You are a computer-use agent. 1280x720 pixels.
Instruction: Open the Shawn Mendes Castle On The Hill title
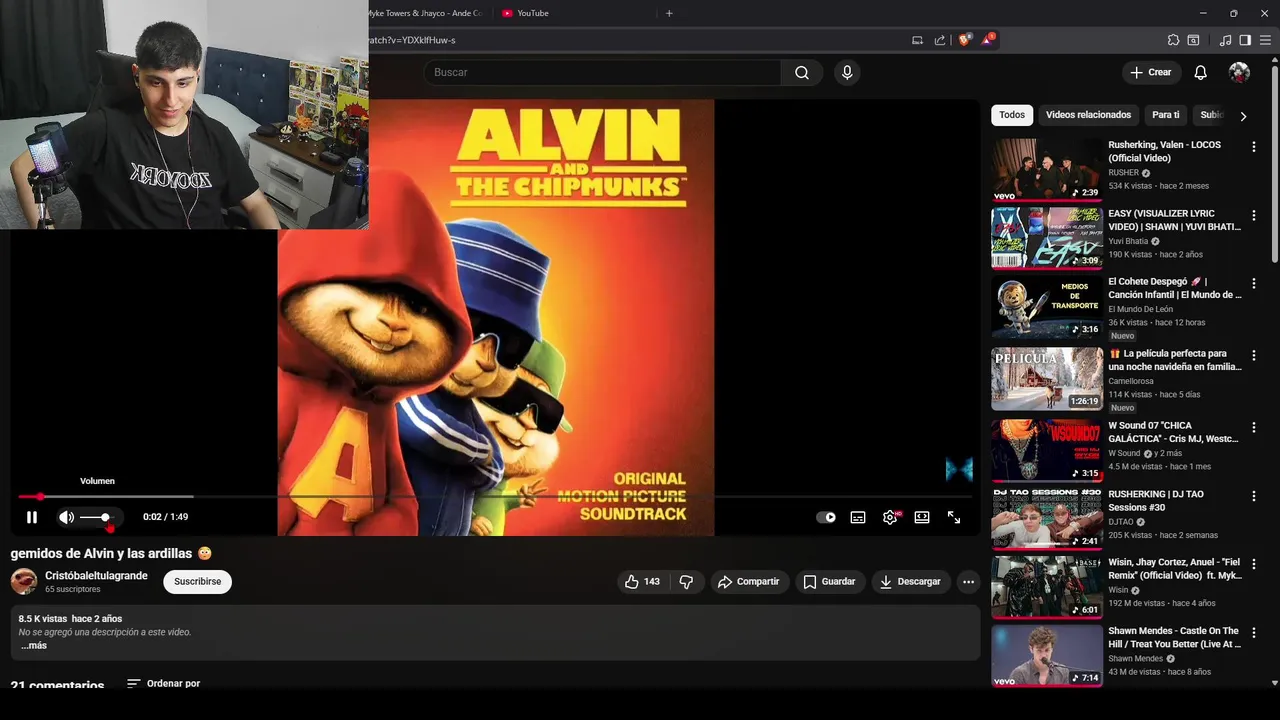1174,637
